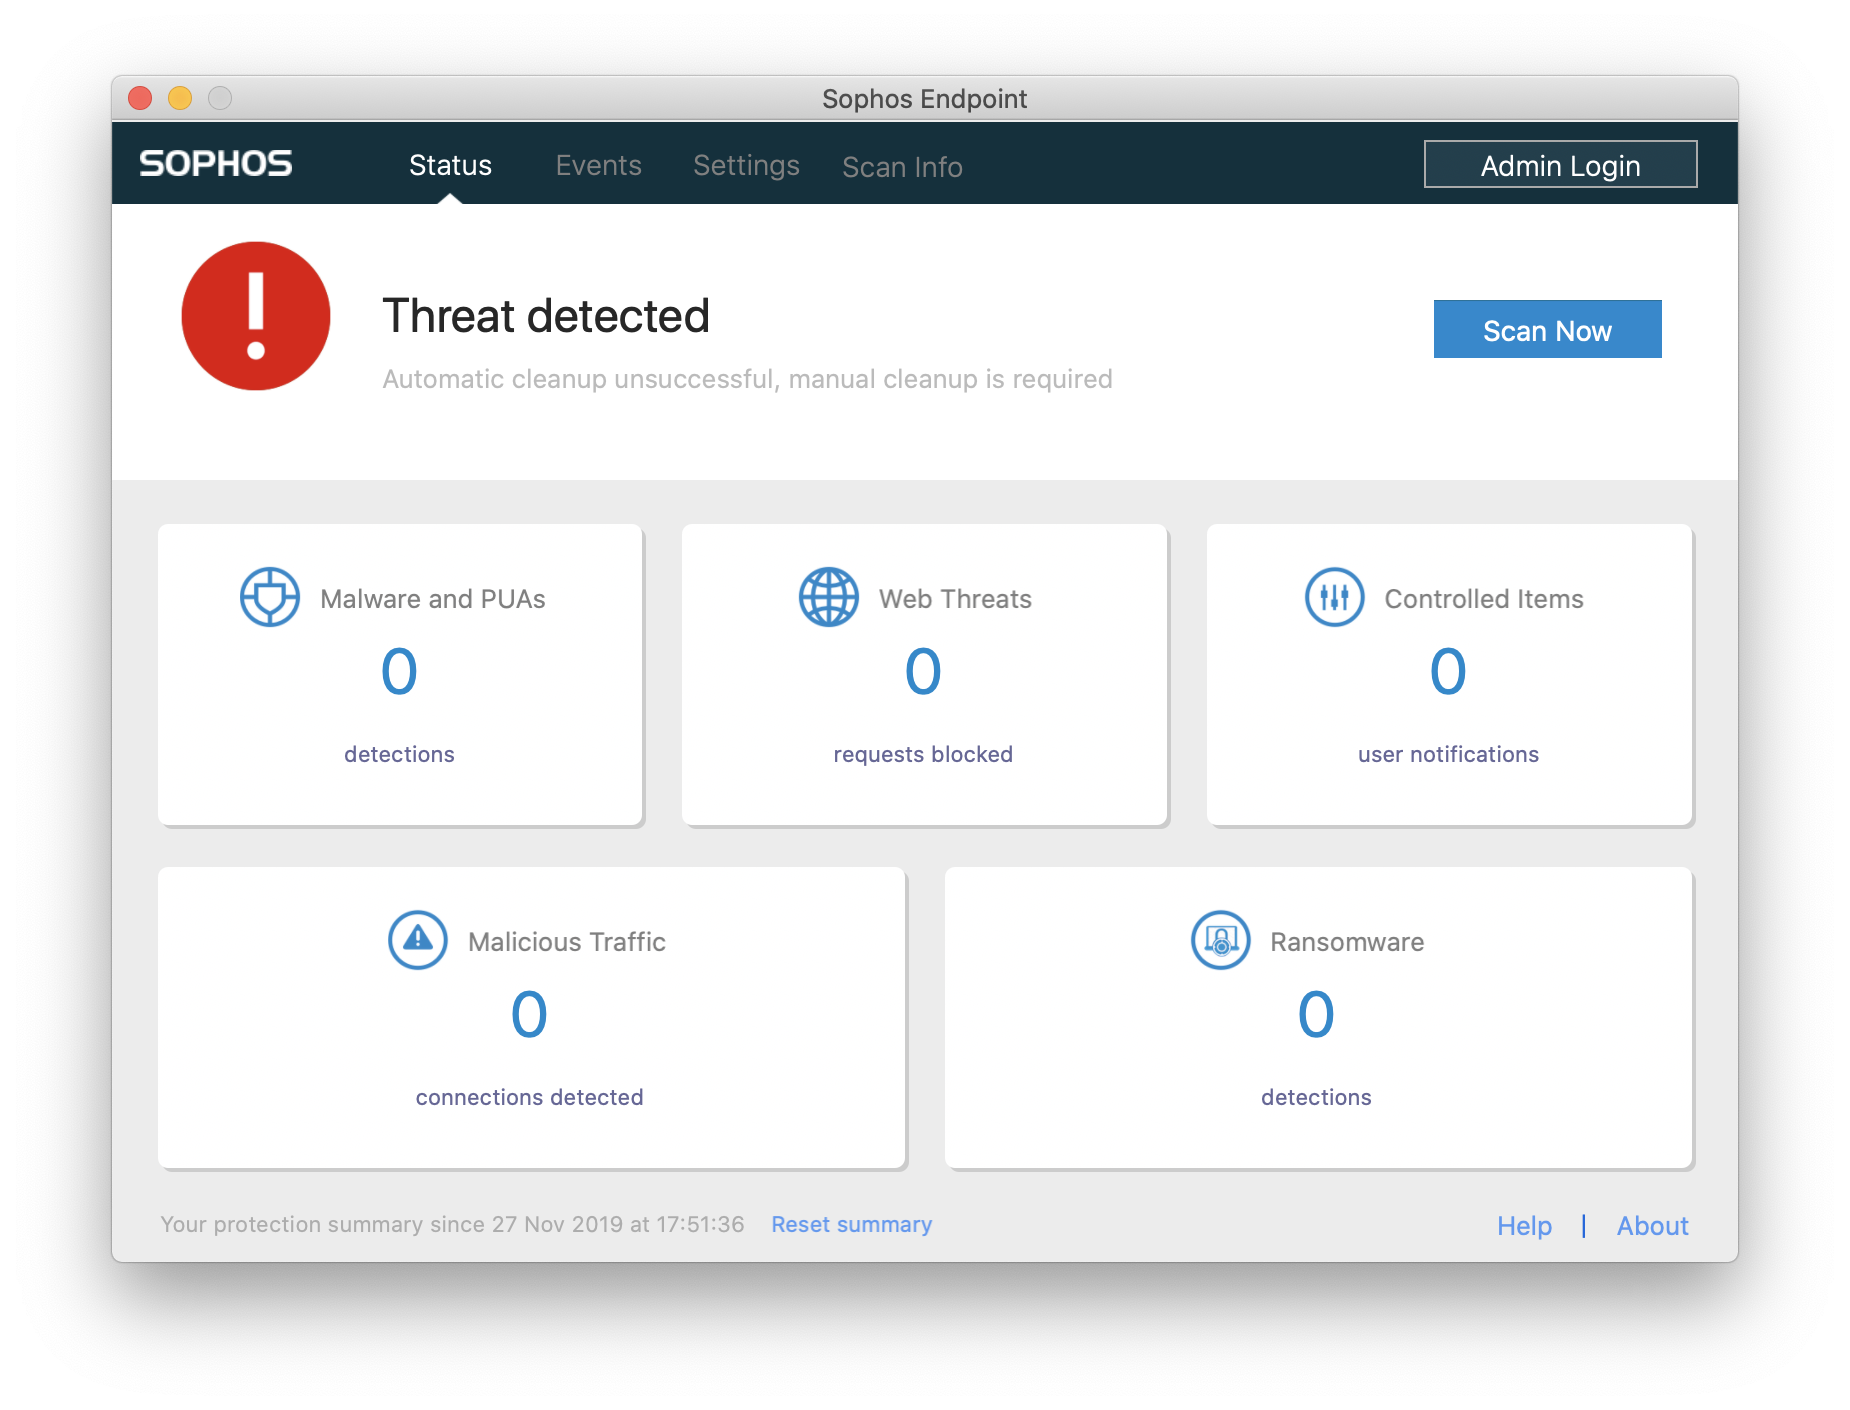Click the Reset summary link
This screenshot has width=1850, height=1410.
tap(852, 1225)
